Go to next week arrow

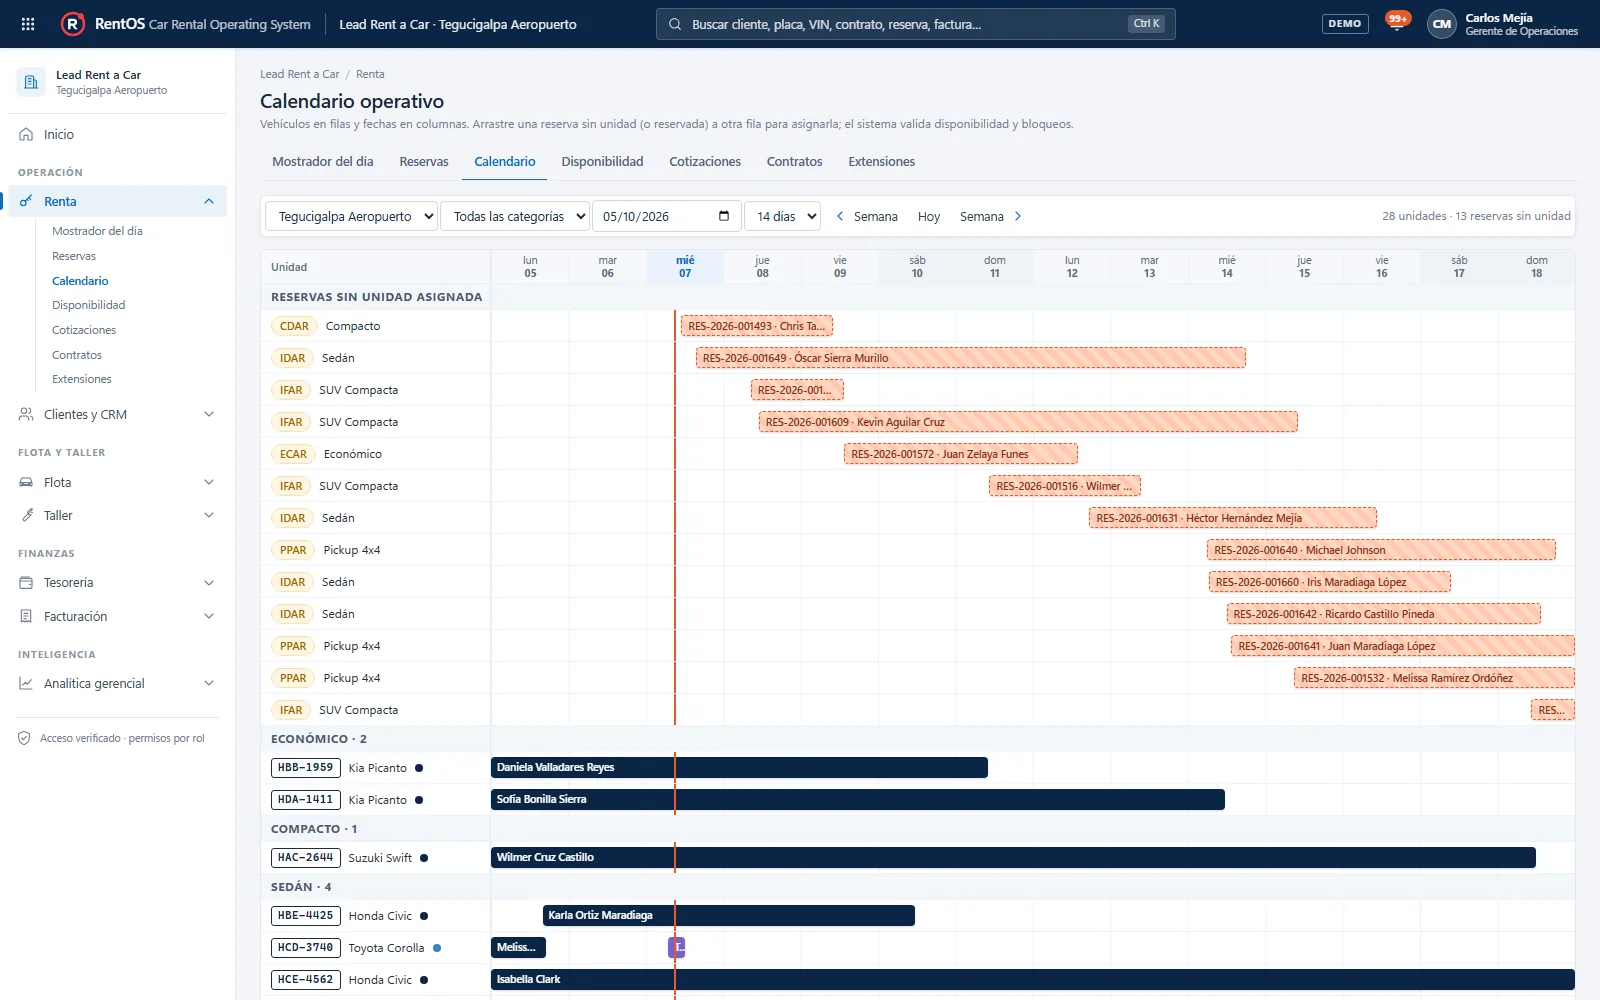1018,216
